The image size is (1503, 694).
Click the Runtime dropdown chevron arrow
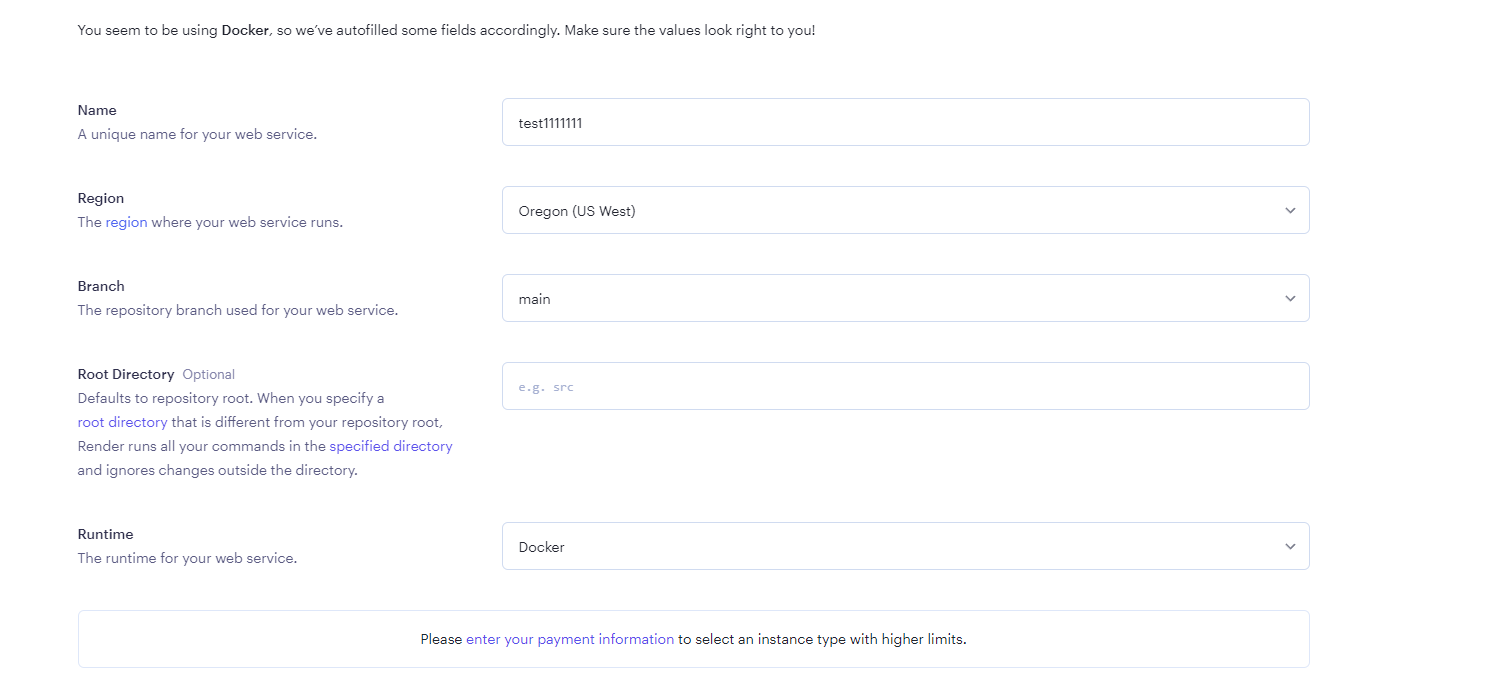(x=1290, y=547)
